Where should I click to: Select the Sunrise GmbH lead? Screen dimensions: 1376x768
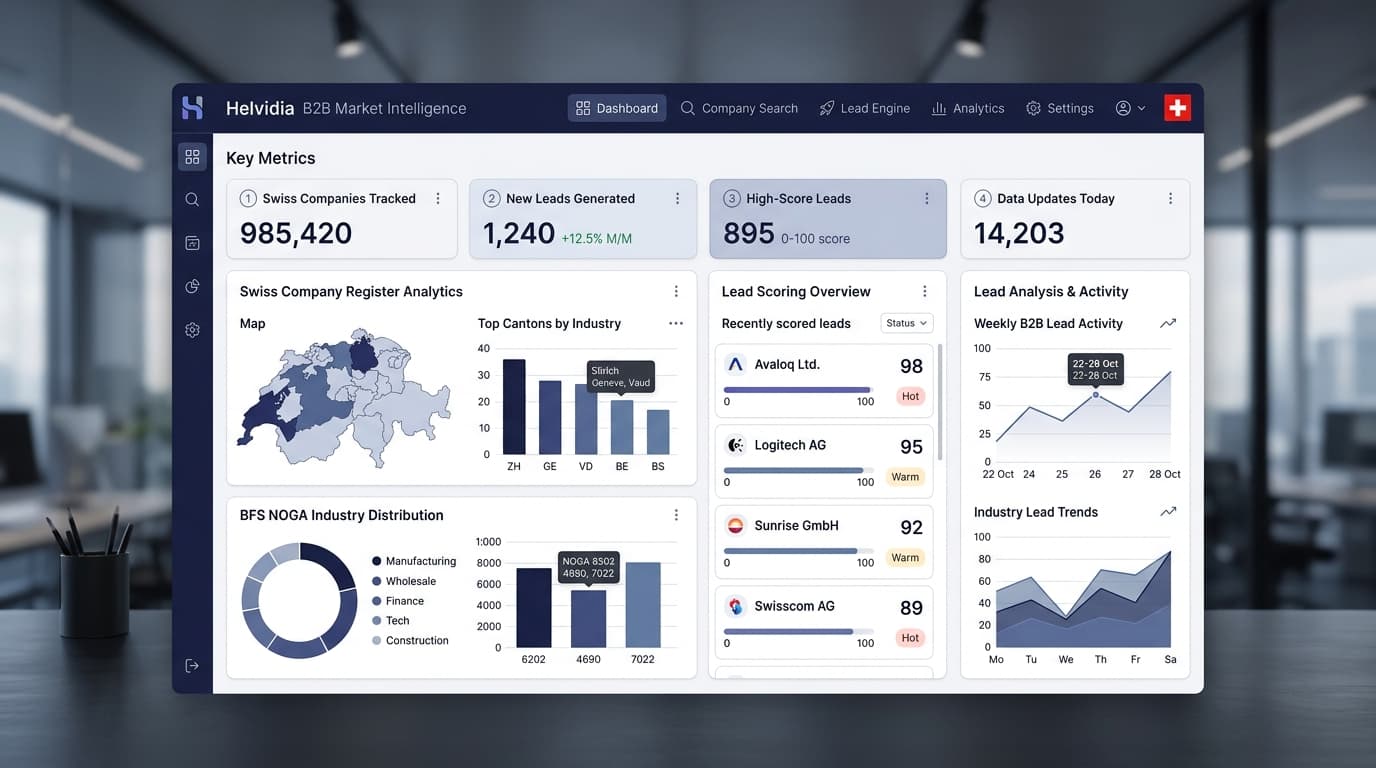pyautogui.click(x=824, y=542)
